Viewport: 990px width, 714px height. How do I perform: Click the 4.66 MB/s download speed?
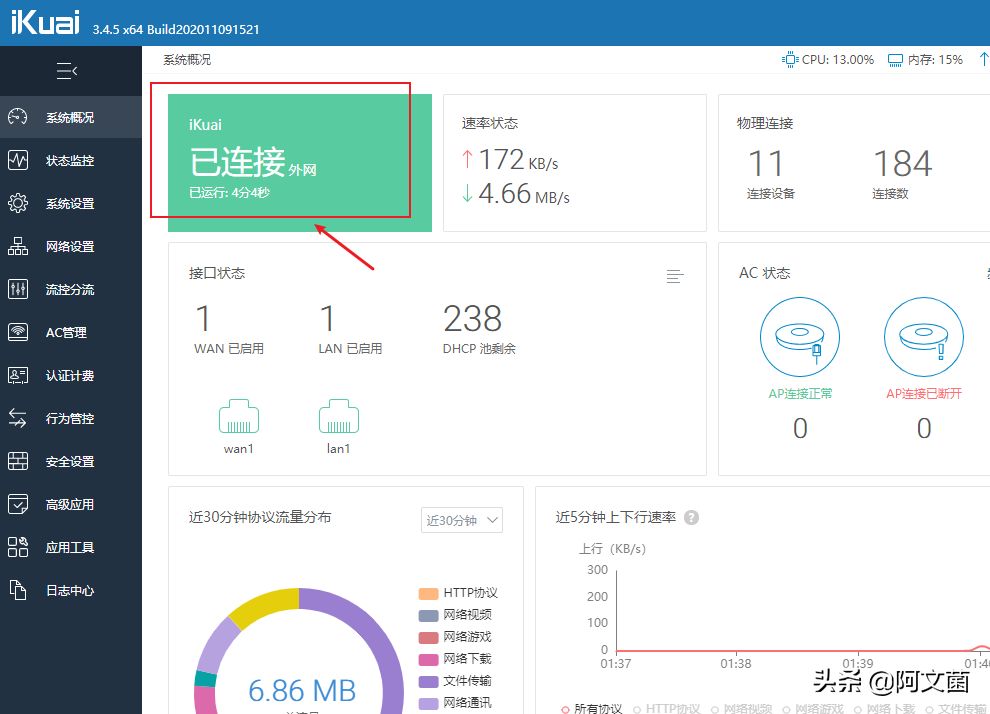[x=524, y=193]
